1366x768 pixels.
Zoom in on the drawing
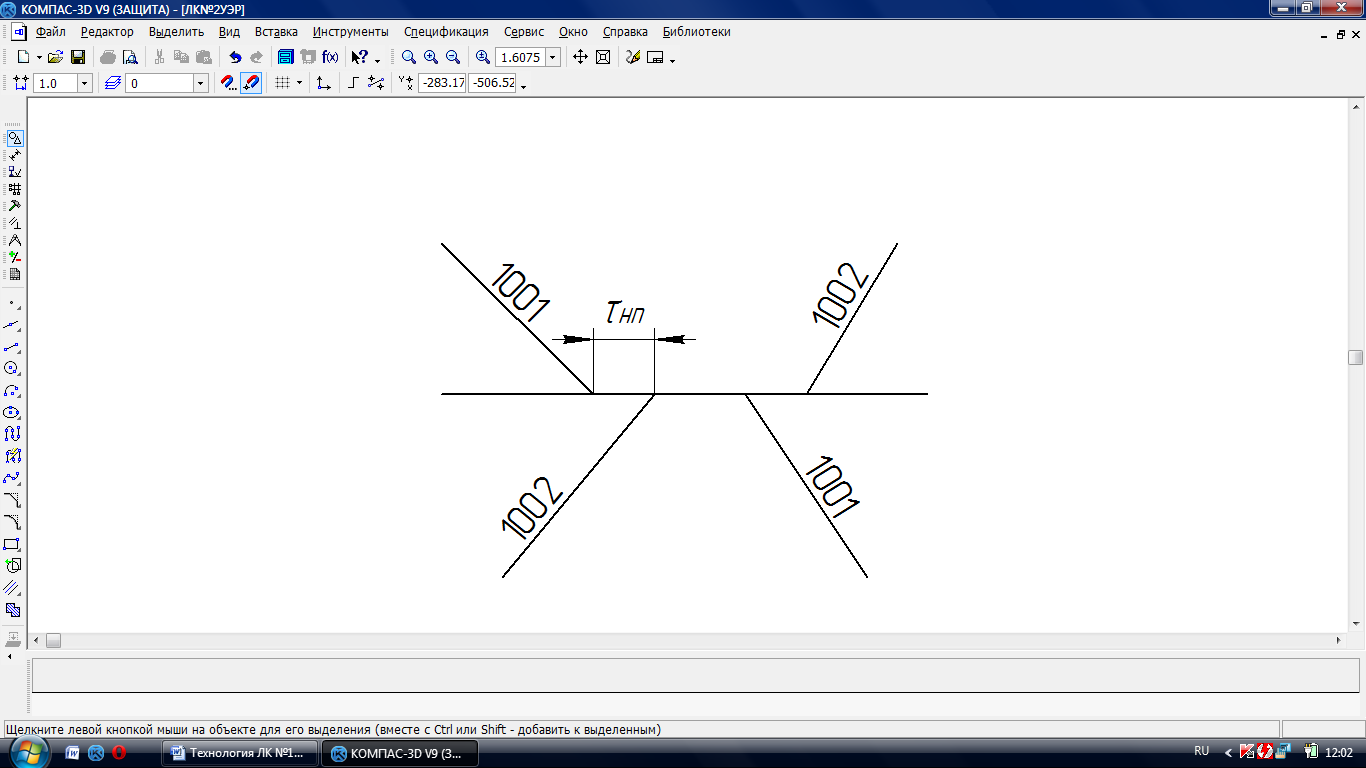tap(431, 57)
